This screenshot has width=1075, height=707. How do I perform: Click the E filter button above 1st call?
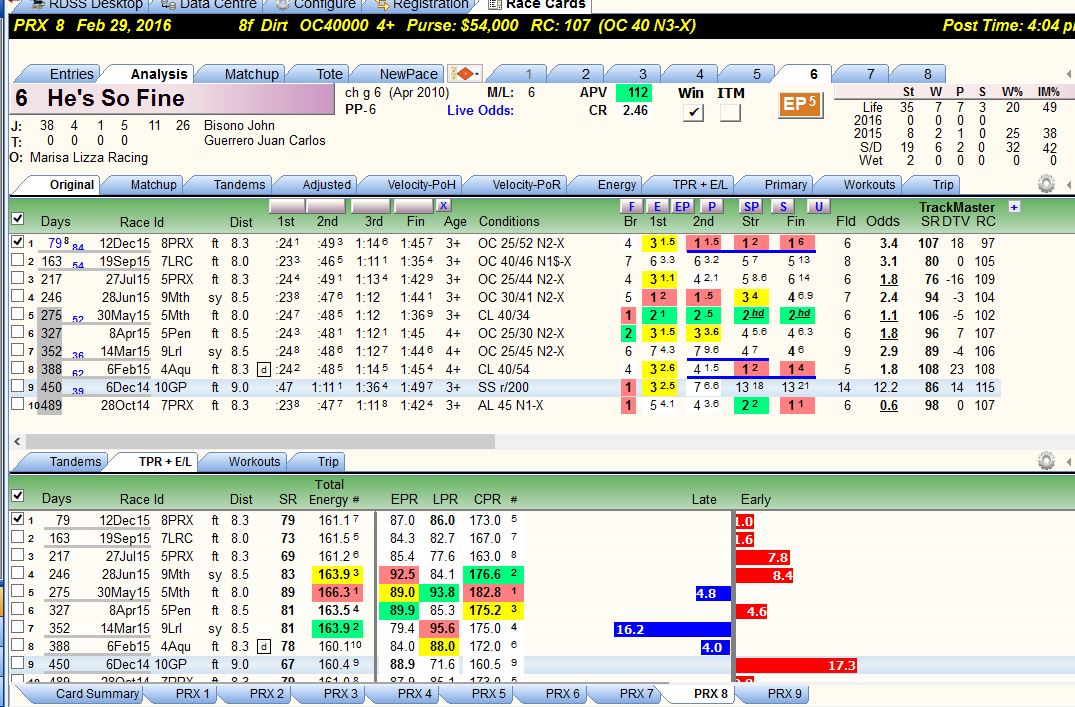[x=657, y=206]
